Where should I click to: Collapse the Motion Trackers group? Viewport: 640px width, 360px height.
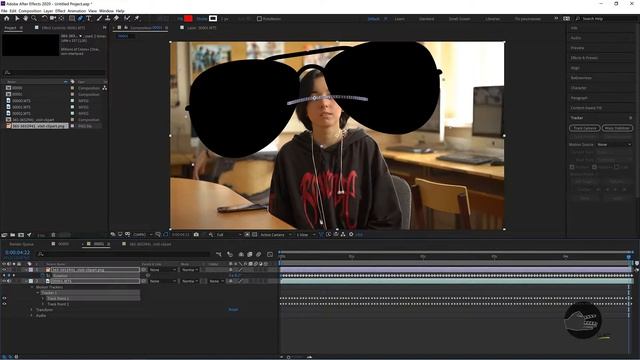pyautogui.click(x=32, y=287)
